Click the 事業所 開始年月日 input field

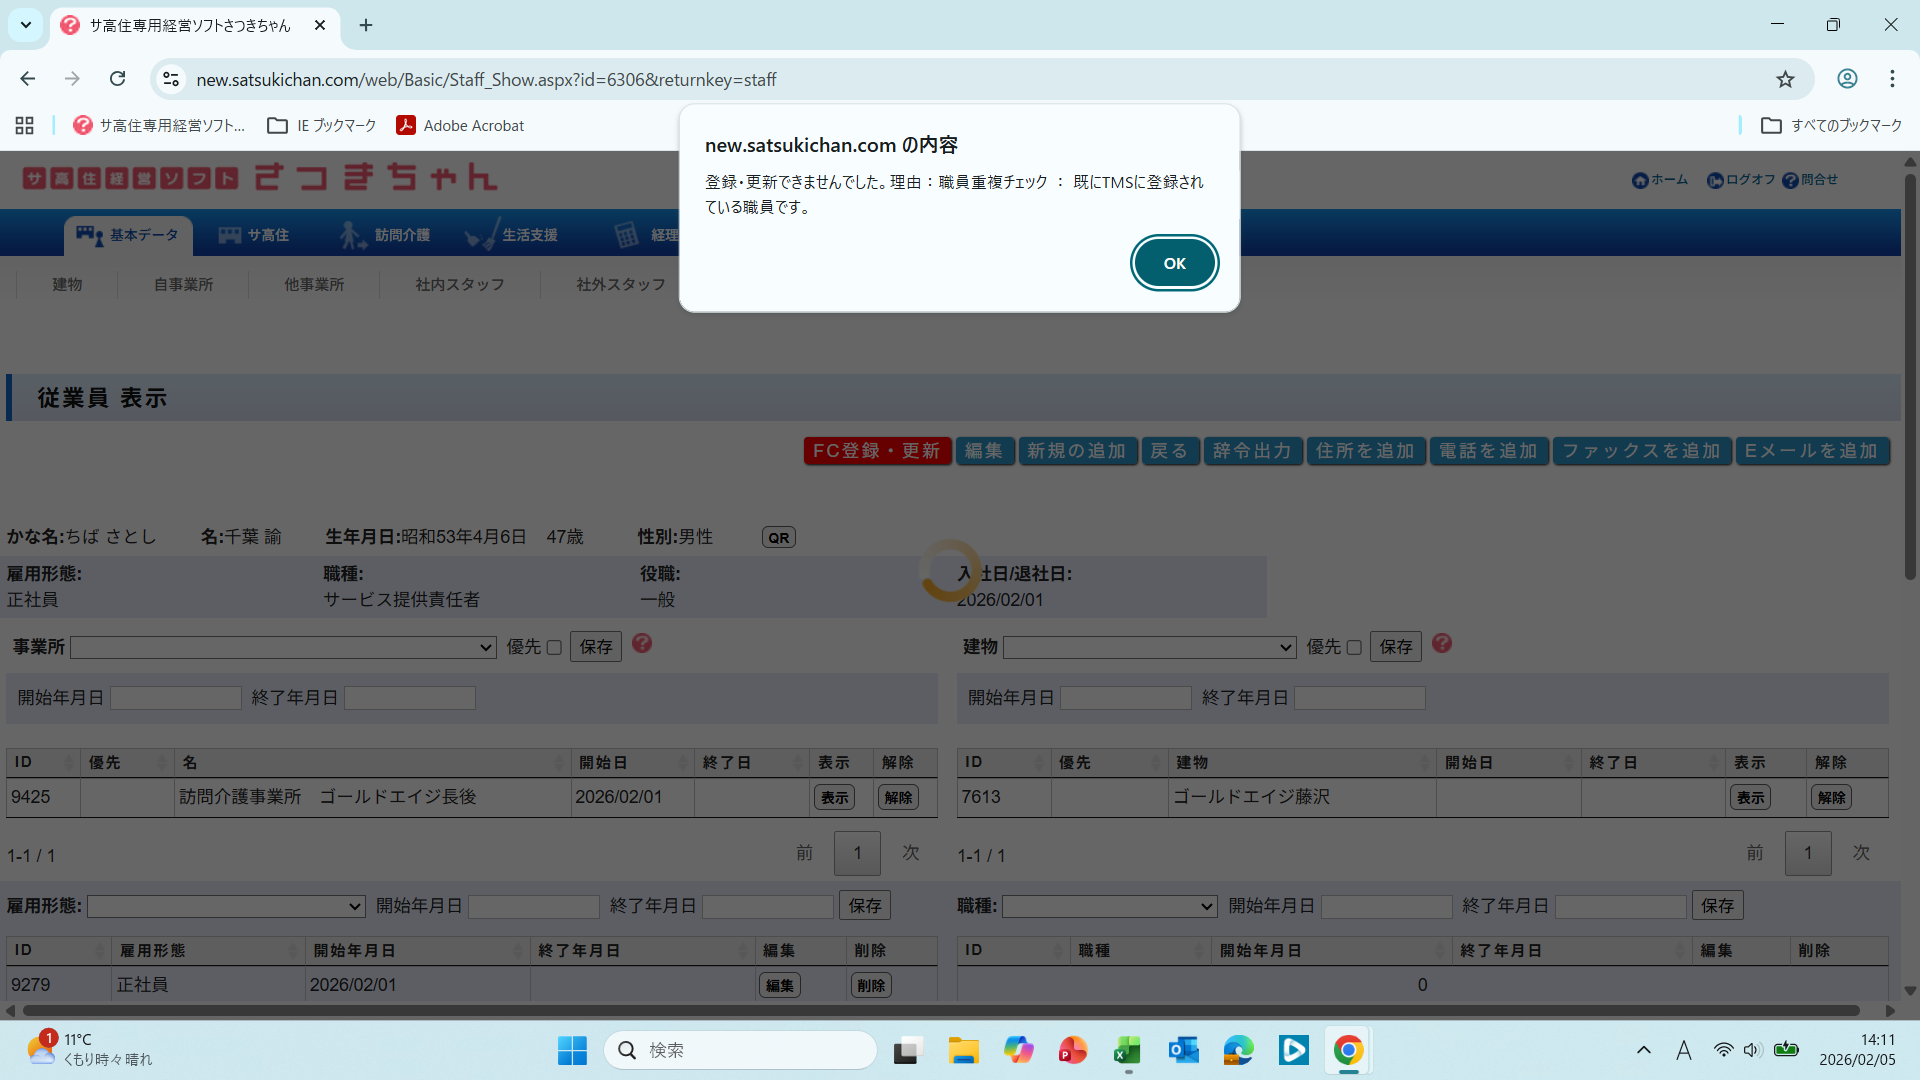point(176,698)
